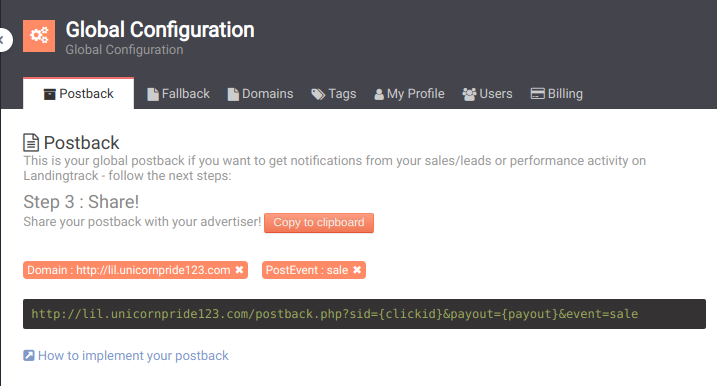
Task: Click the external link arrow icon
Action: pos(29,355)
